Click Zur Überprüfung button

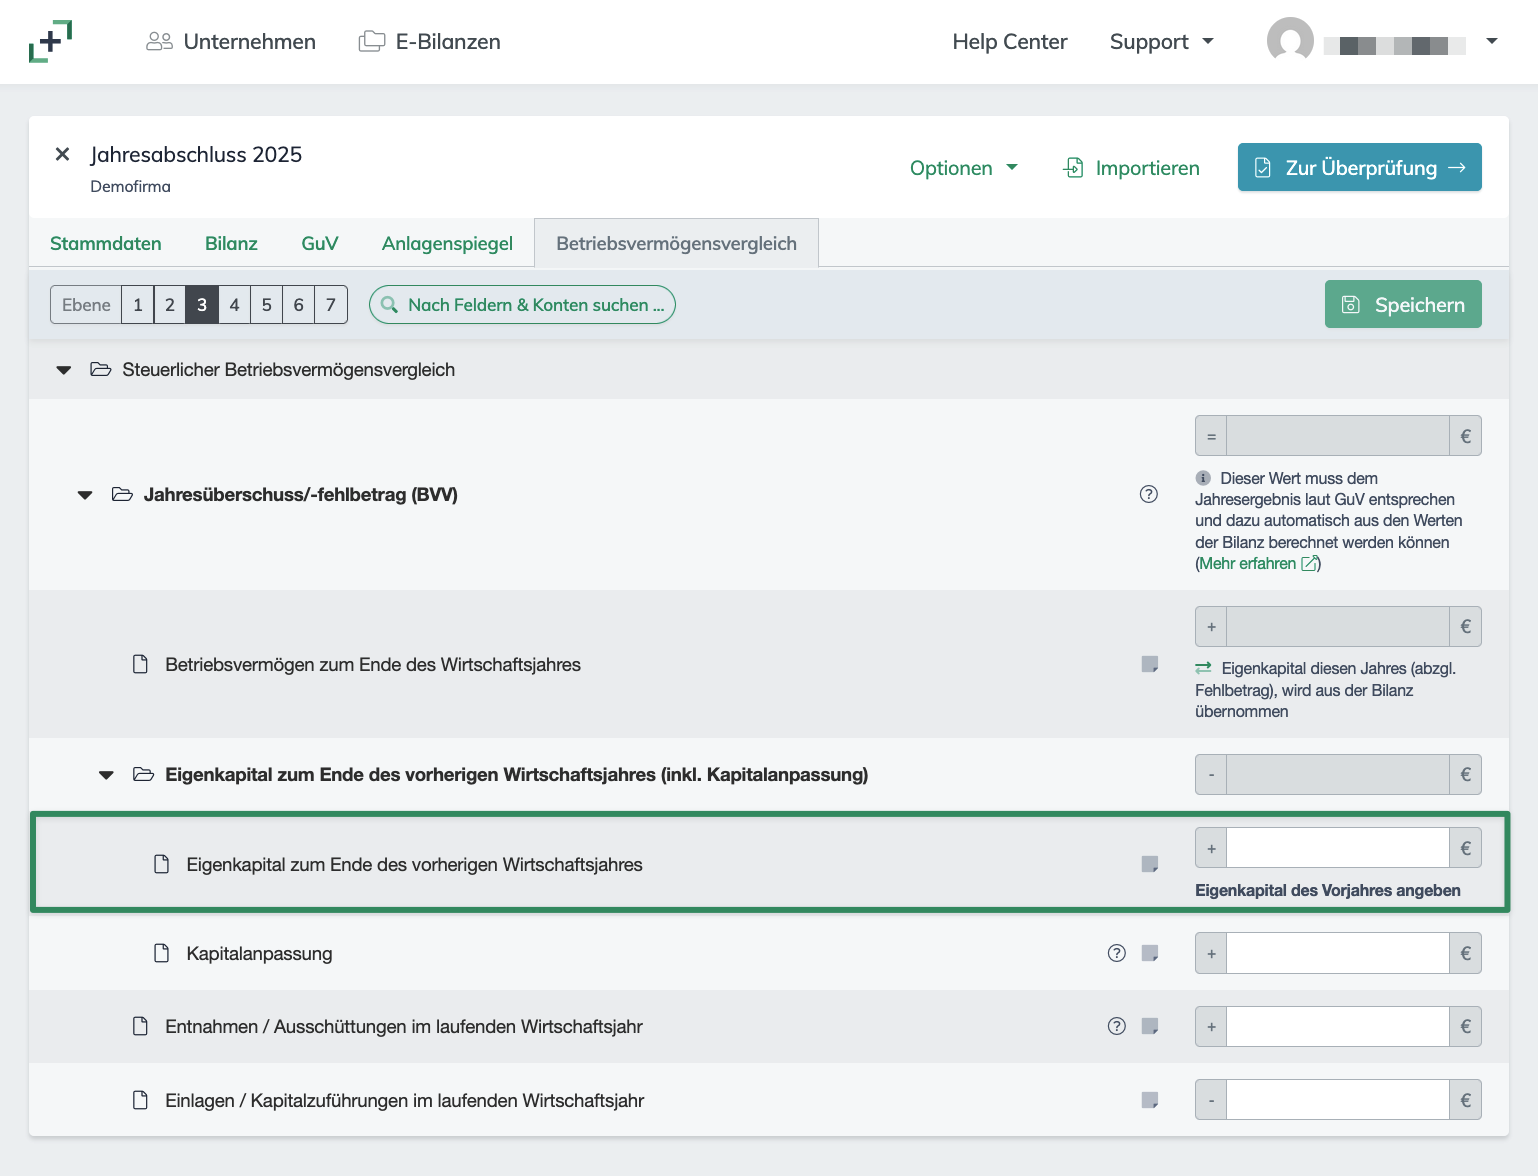pyautogui.click(x=1360, y=167)
